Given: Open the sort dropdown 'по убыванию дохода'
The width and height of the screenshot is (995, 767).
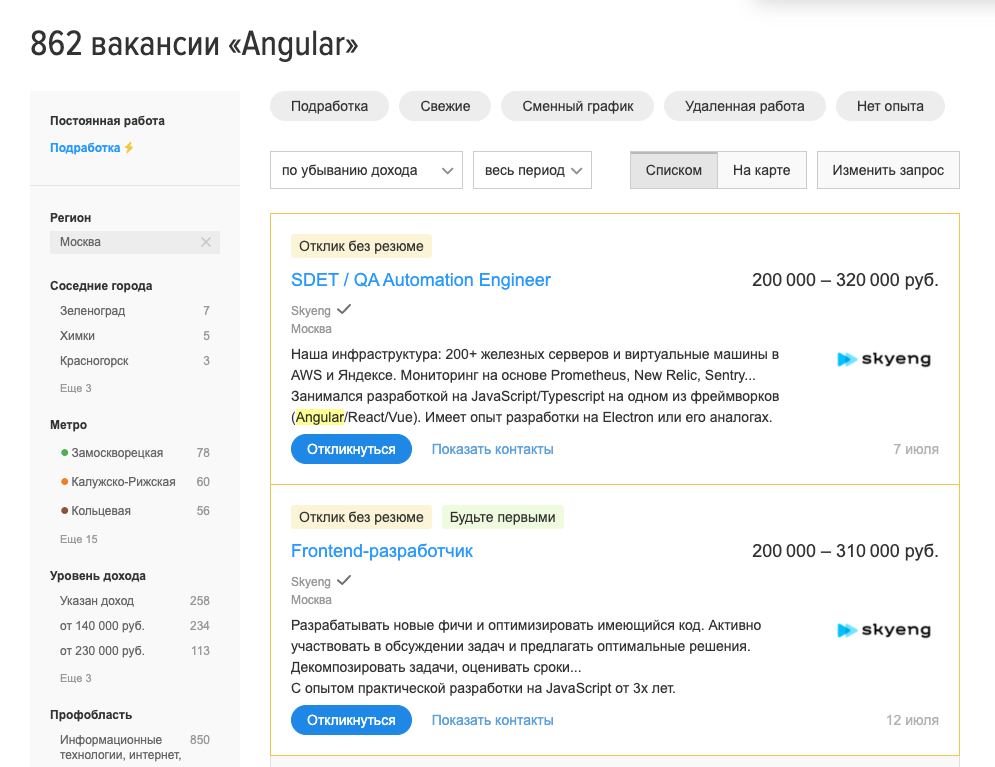Looking at the screenshot, I should pos(366,170).
